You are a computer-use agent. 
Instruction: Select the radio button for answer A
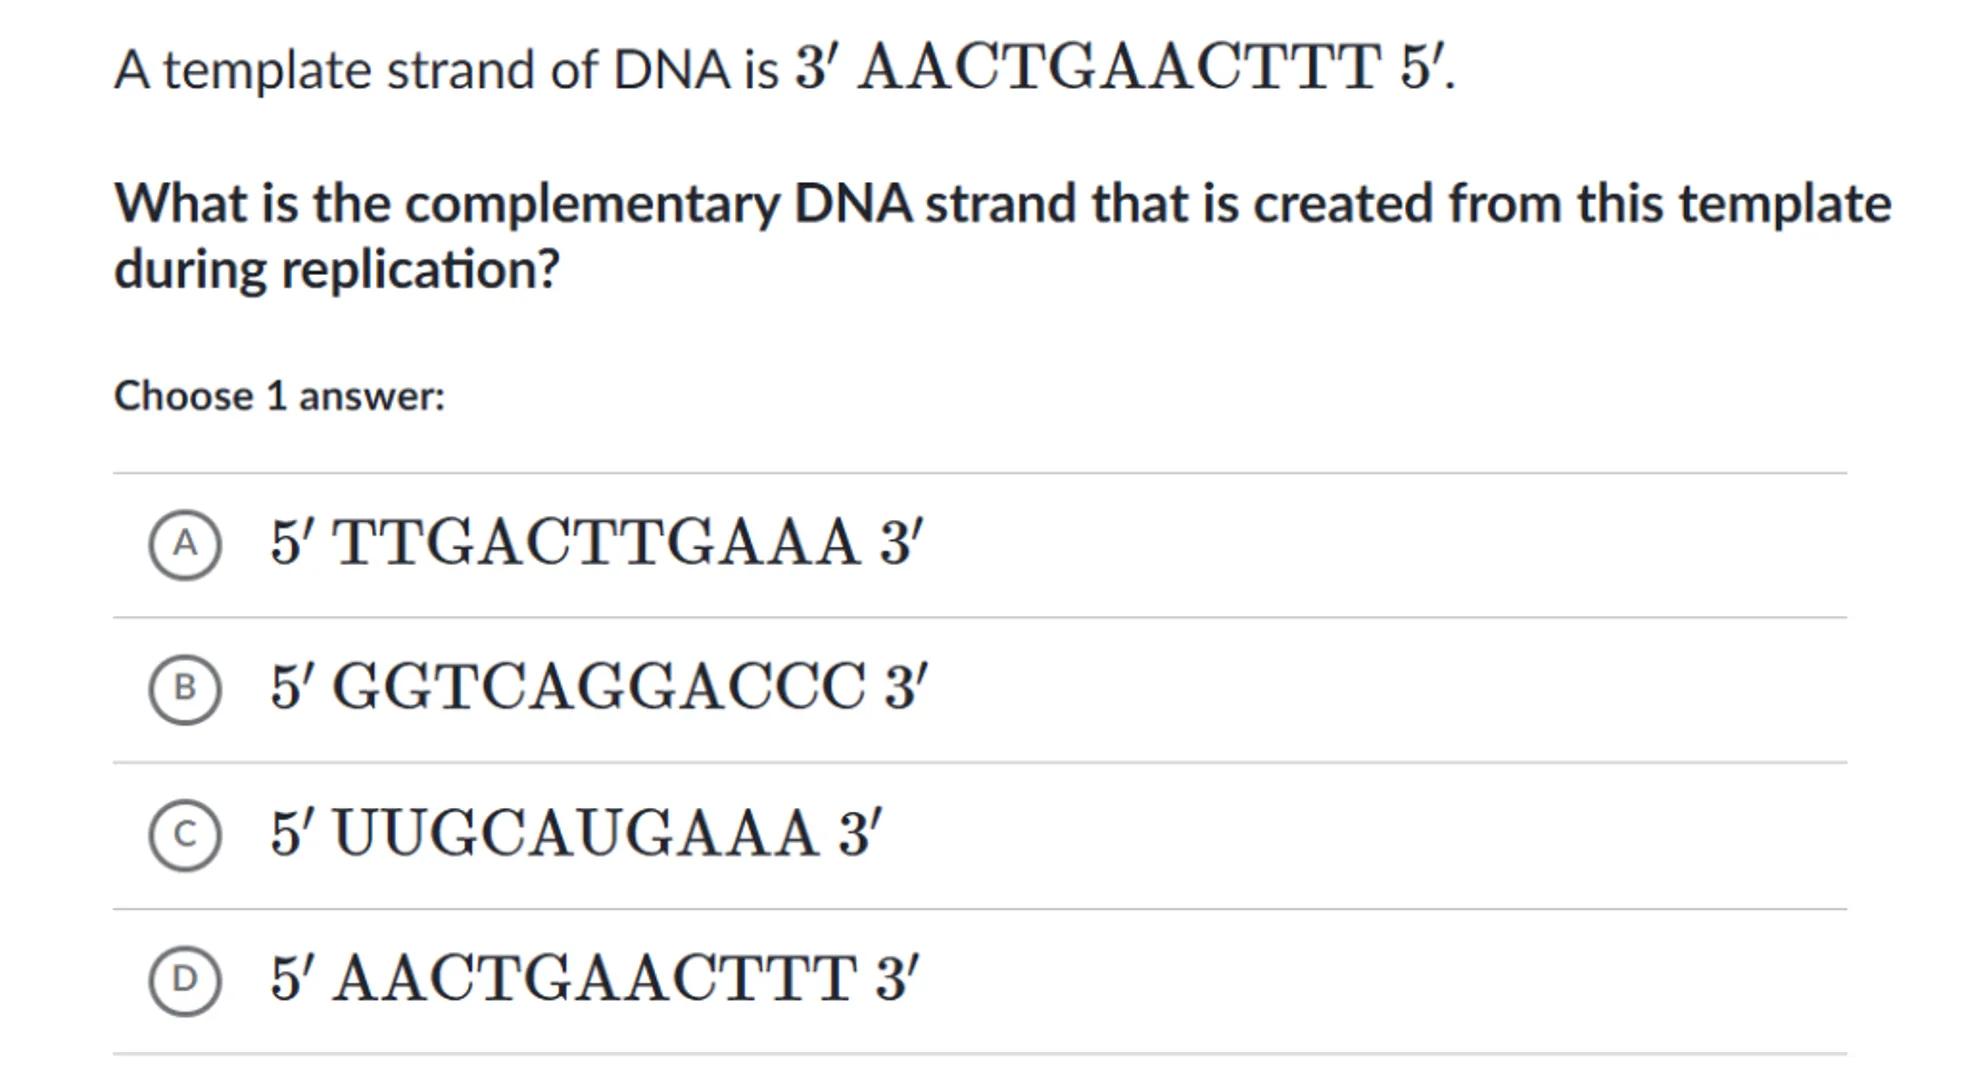(x=185, y=545)
